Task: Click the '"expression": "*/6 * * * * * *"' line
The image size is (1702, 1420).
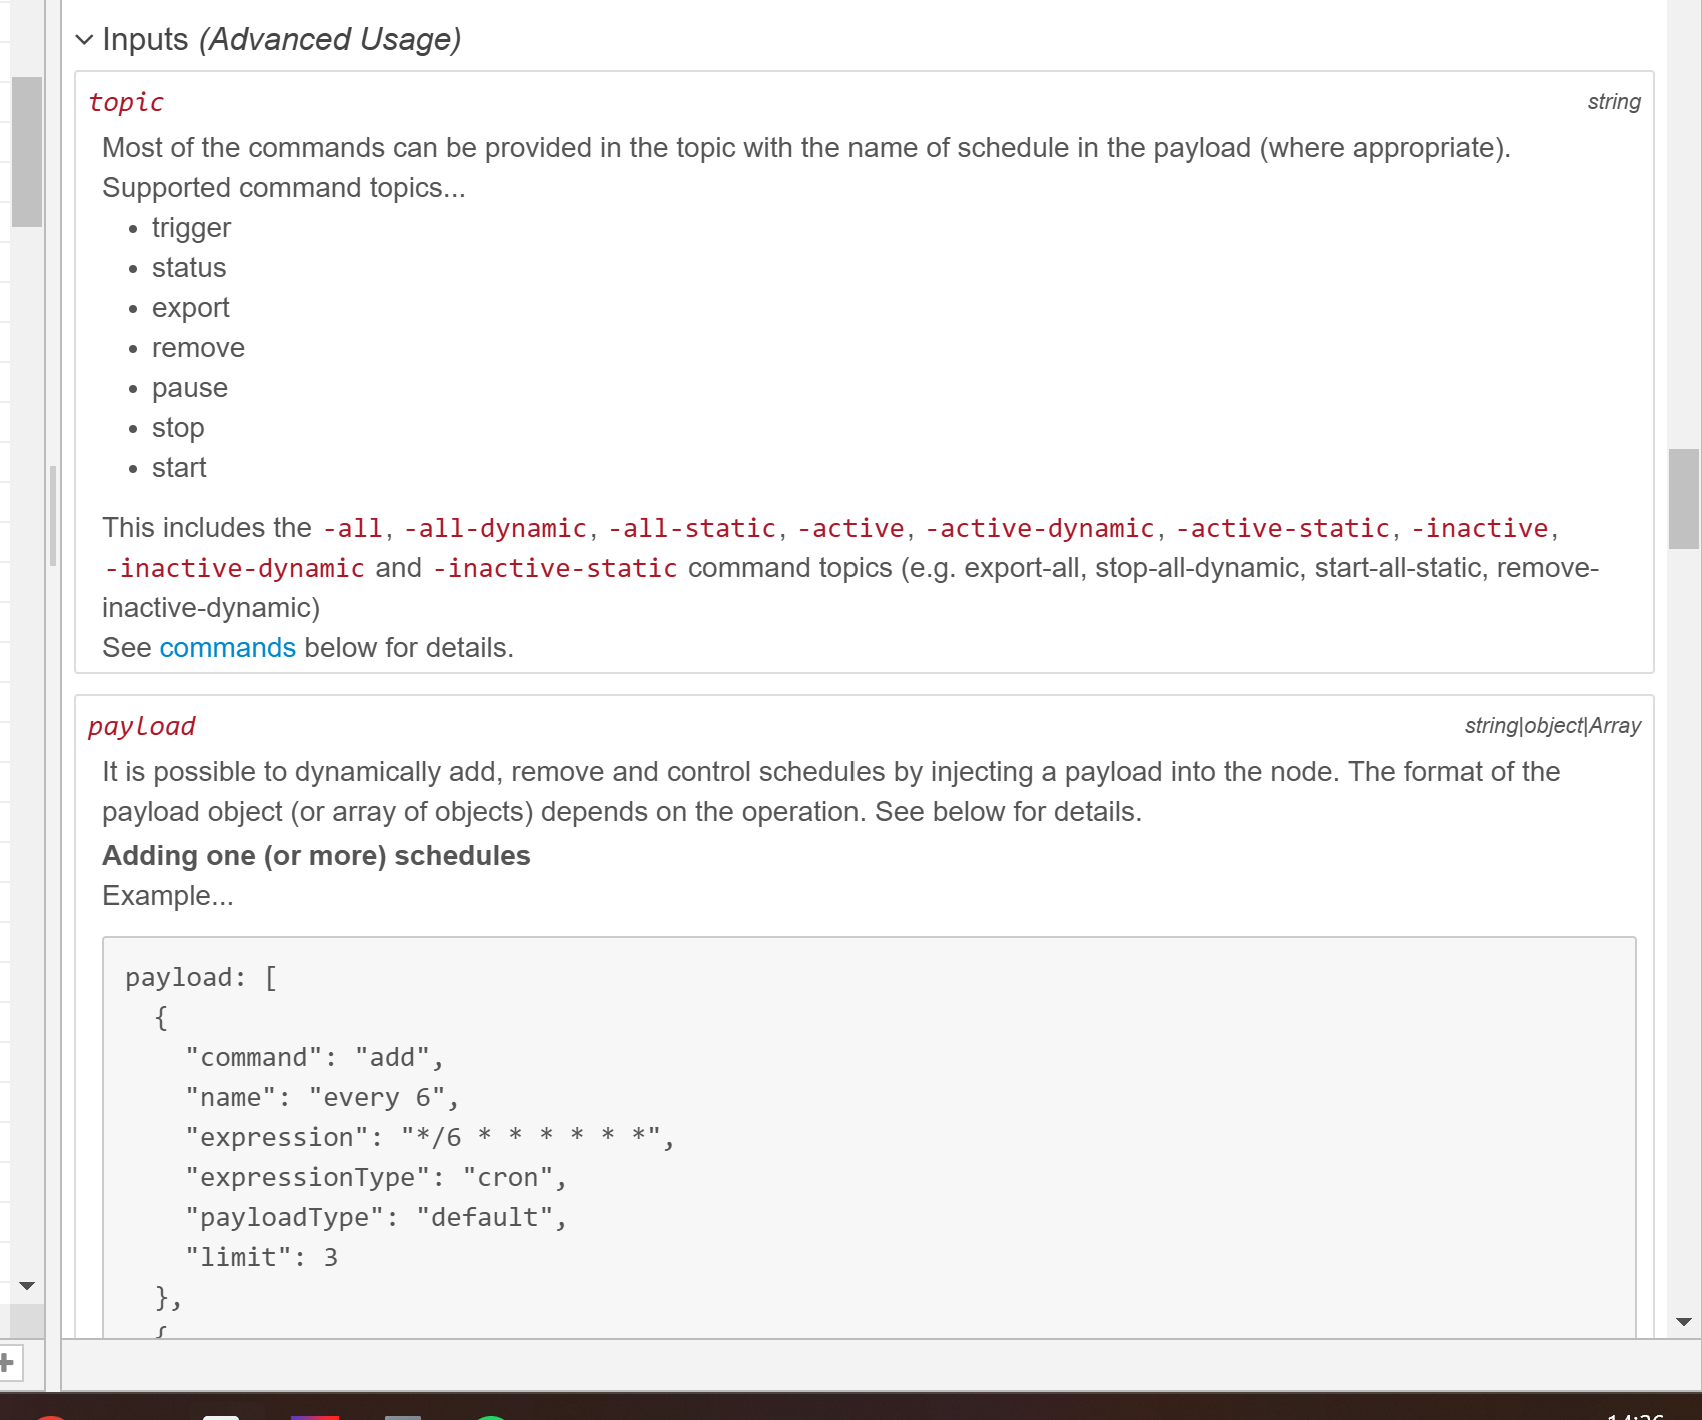Action: pyautogui.click(x=430, y=1137)
